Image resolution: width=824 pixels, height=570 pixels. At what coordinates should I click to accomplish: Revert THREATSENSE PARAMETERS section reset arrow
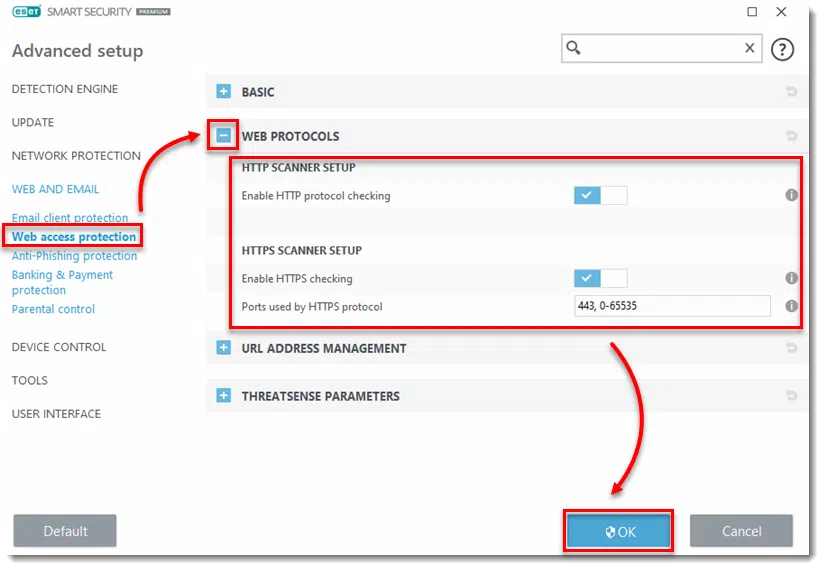click(x=791, y=395)
